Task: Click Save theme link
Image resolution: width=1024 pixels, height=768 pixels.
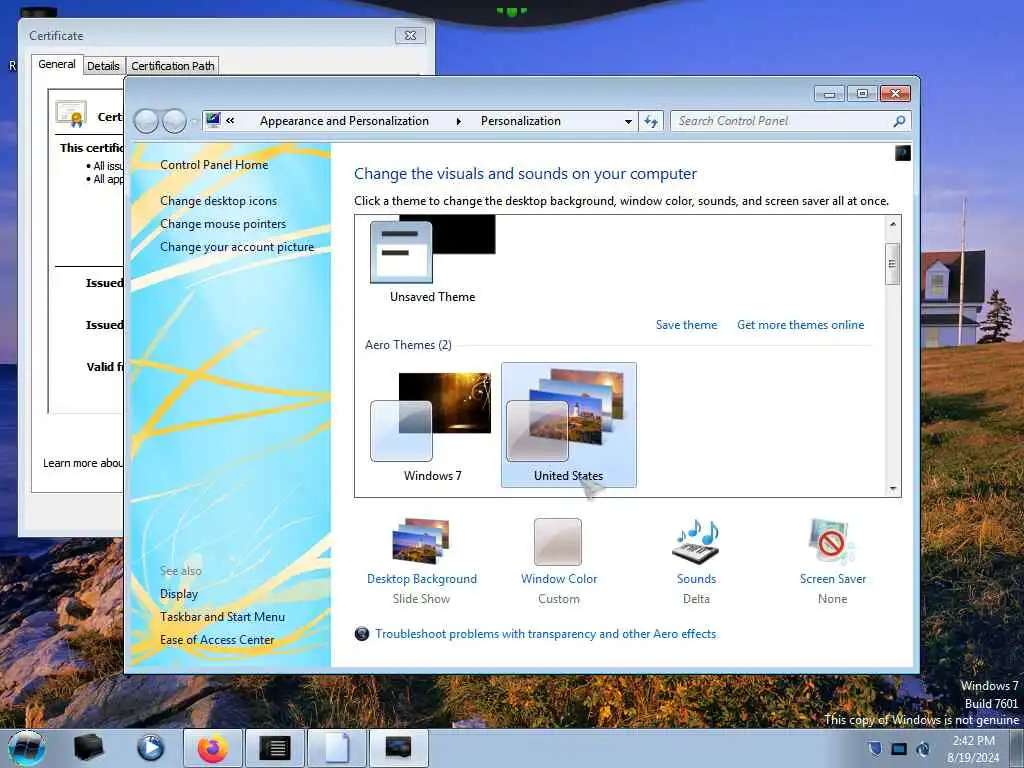Action: [686, 325]
